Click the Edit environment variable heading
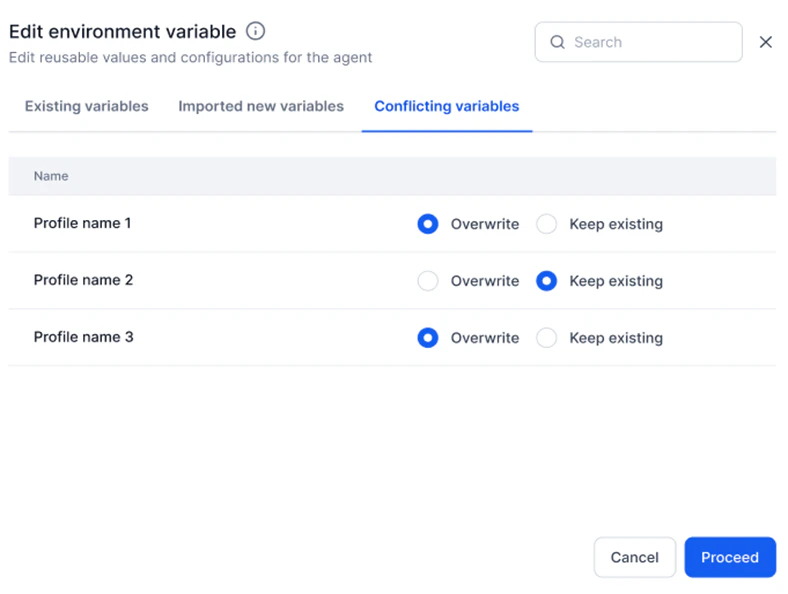Viewport: 788px width, 594px height. click(x=122, y=32)
